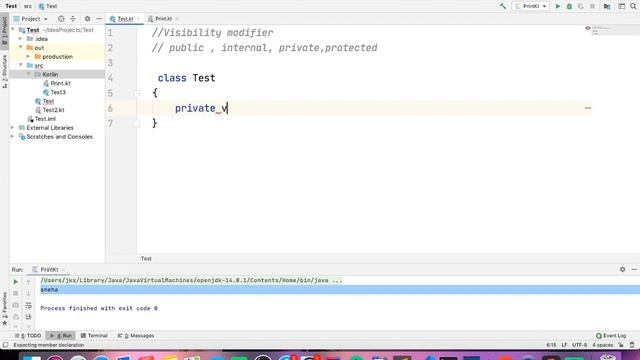Screen dimensions: 640x360
Task: Open the TODO tool window
Action: [28, 336]
